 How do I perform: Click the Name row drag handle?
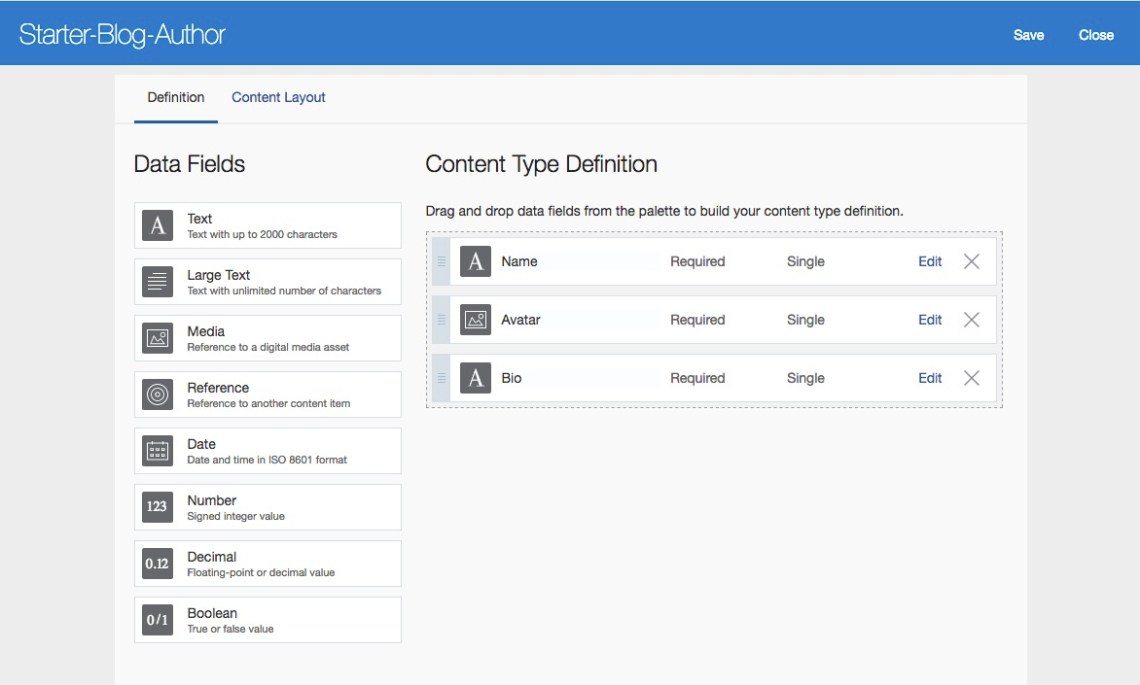(x=441, y=262)
